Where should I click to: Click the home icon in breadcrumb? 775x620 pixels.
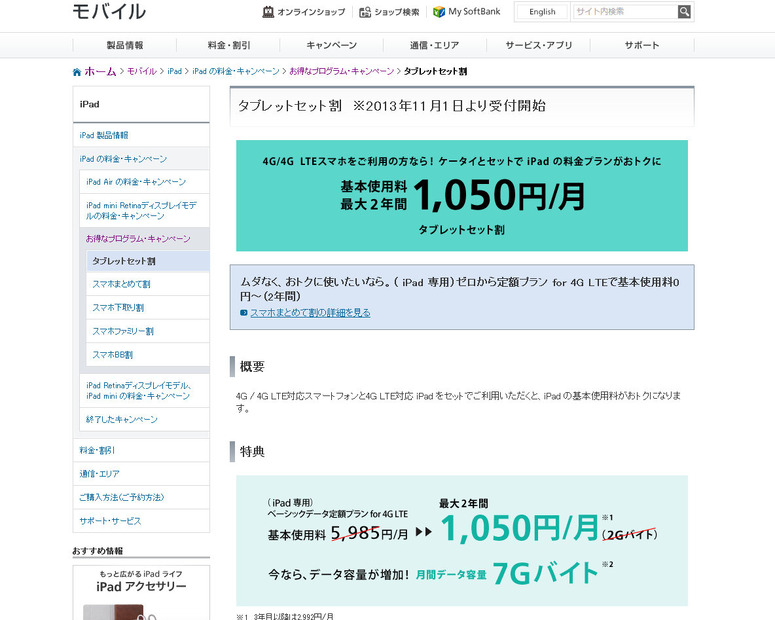coord(77,72)
